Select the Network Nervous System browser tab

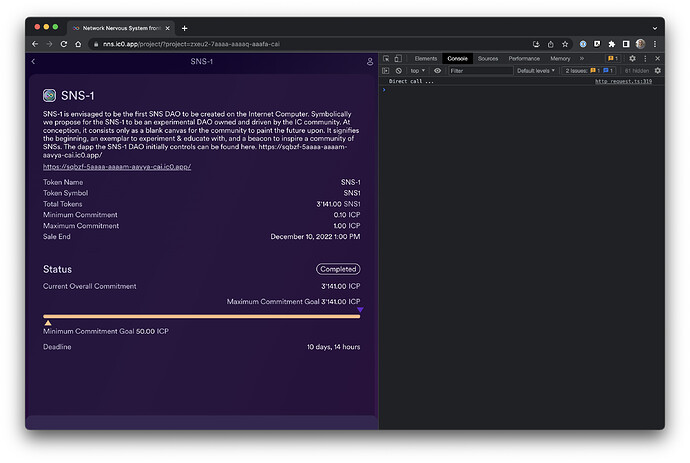(121, 28)
